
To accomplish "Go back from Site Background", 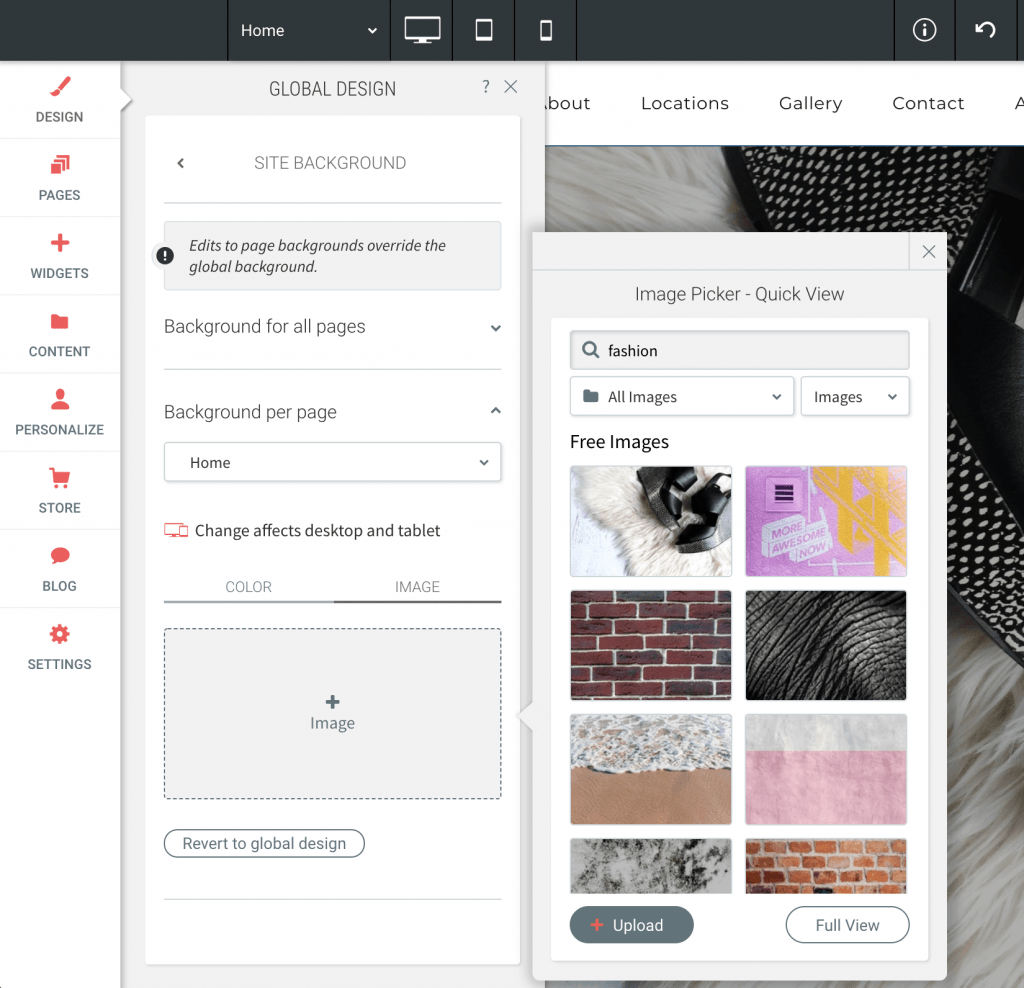I will [x=181, y=163].
